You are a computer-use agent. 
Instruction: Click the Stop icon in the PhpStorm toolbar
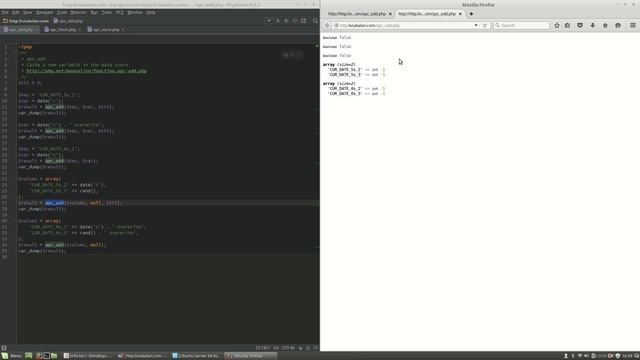(x=294, y=21)
